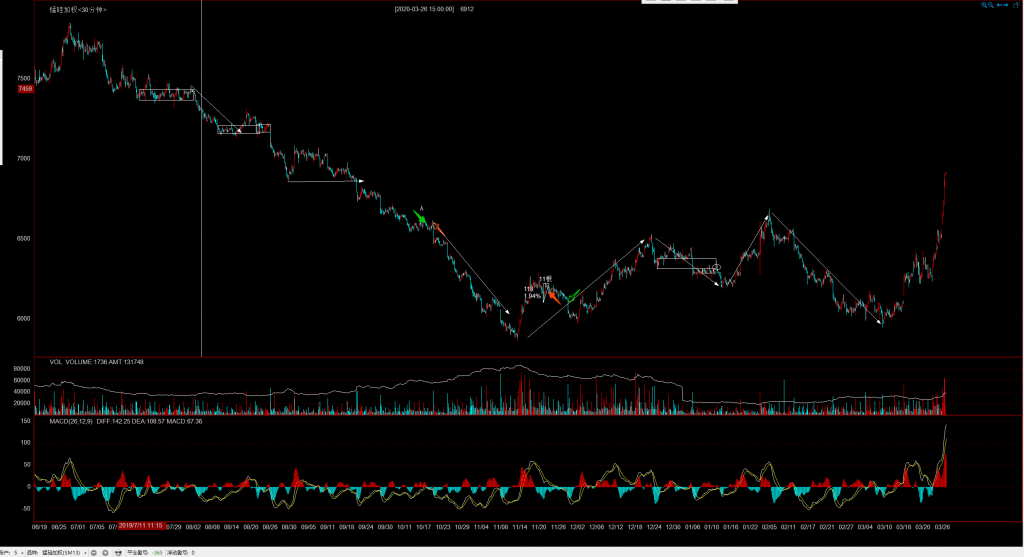The height and width of the screenshot is (557, 1024).
Task: Select the white rectangle drawing near 12/30
Action: [x=686, y=263]
